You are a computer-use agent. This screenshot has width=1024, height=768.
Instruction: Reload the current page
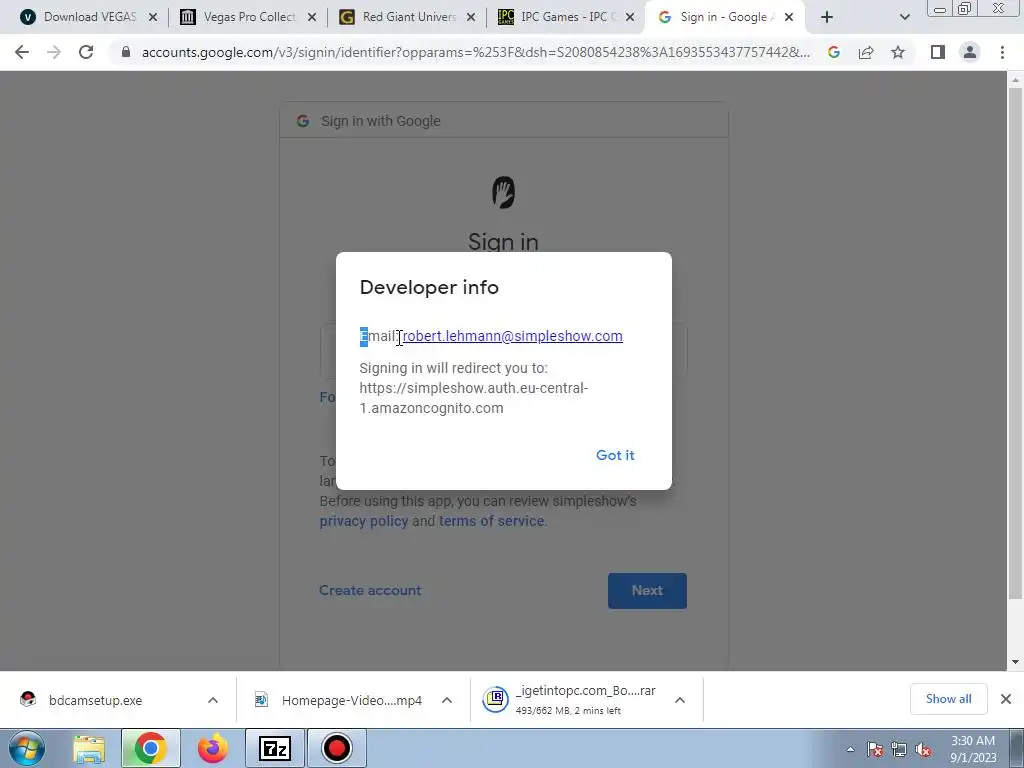(86, 52)
